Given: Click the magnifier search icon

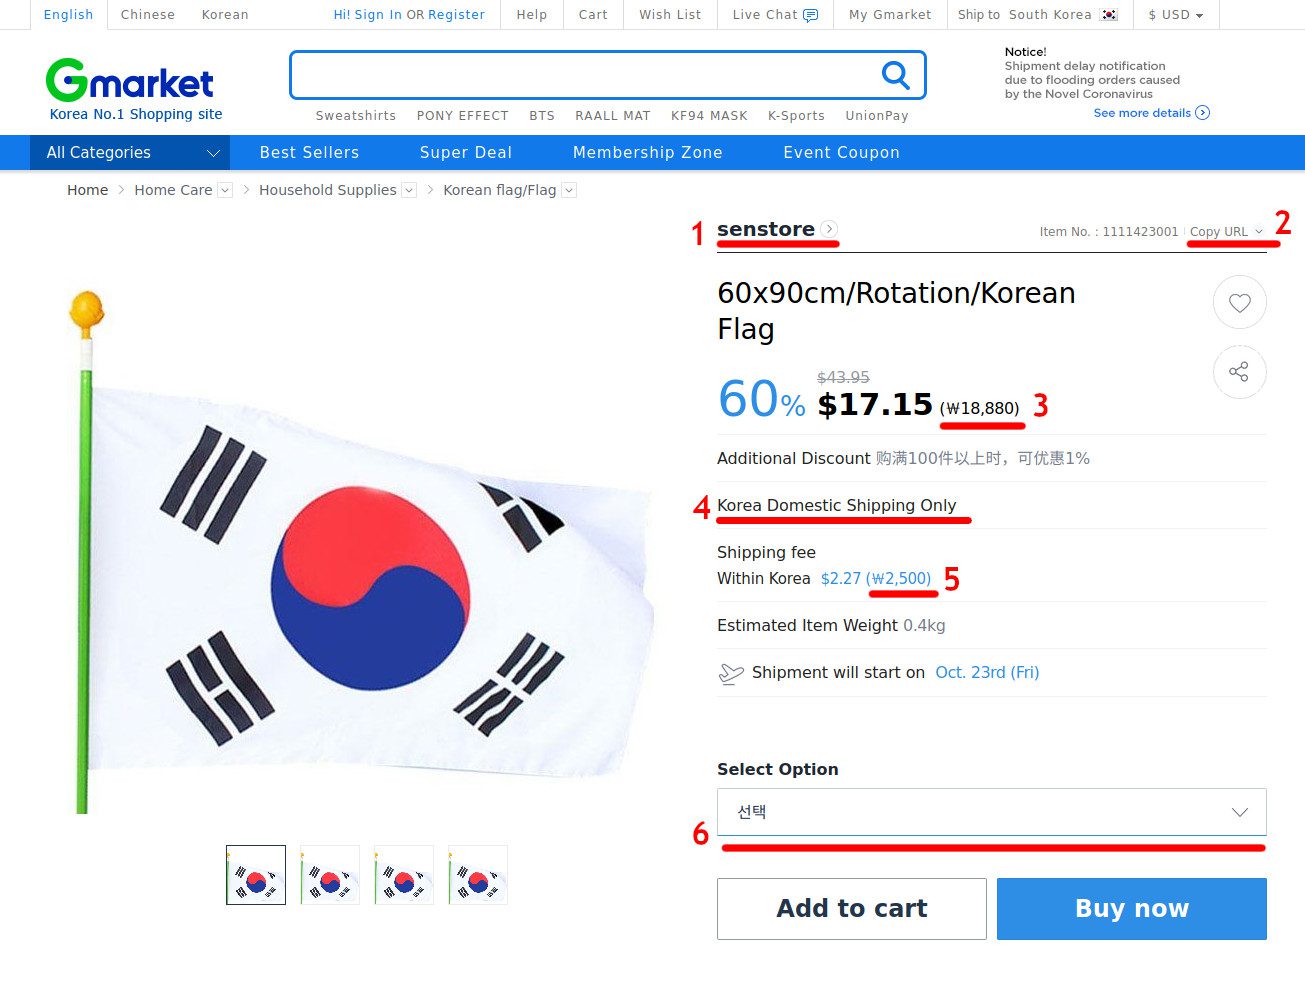Looking at the screenshot, I should pyautogui.click(x=895, y=75).
